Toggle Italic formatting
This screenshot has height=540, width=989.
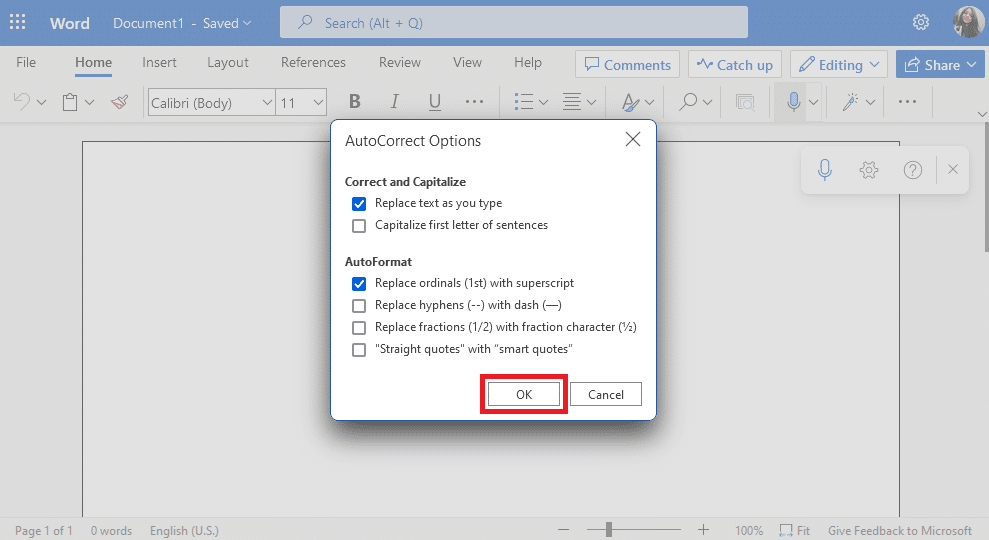[x=394, y=102]
